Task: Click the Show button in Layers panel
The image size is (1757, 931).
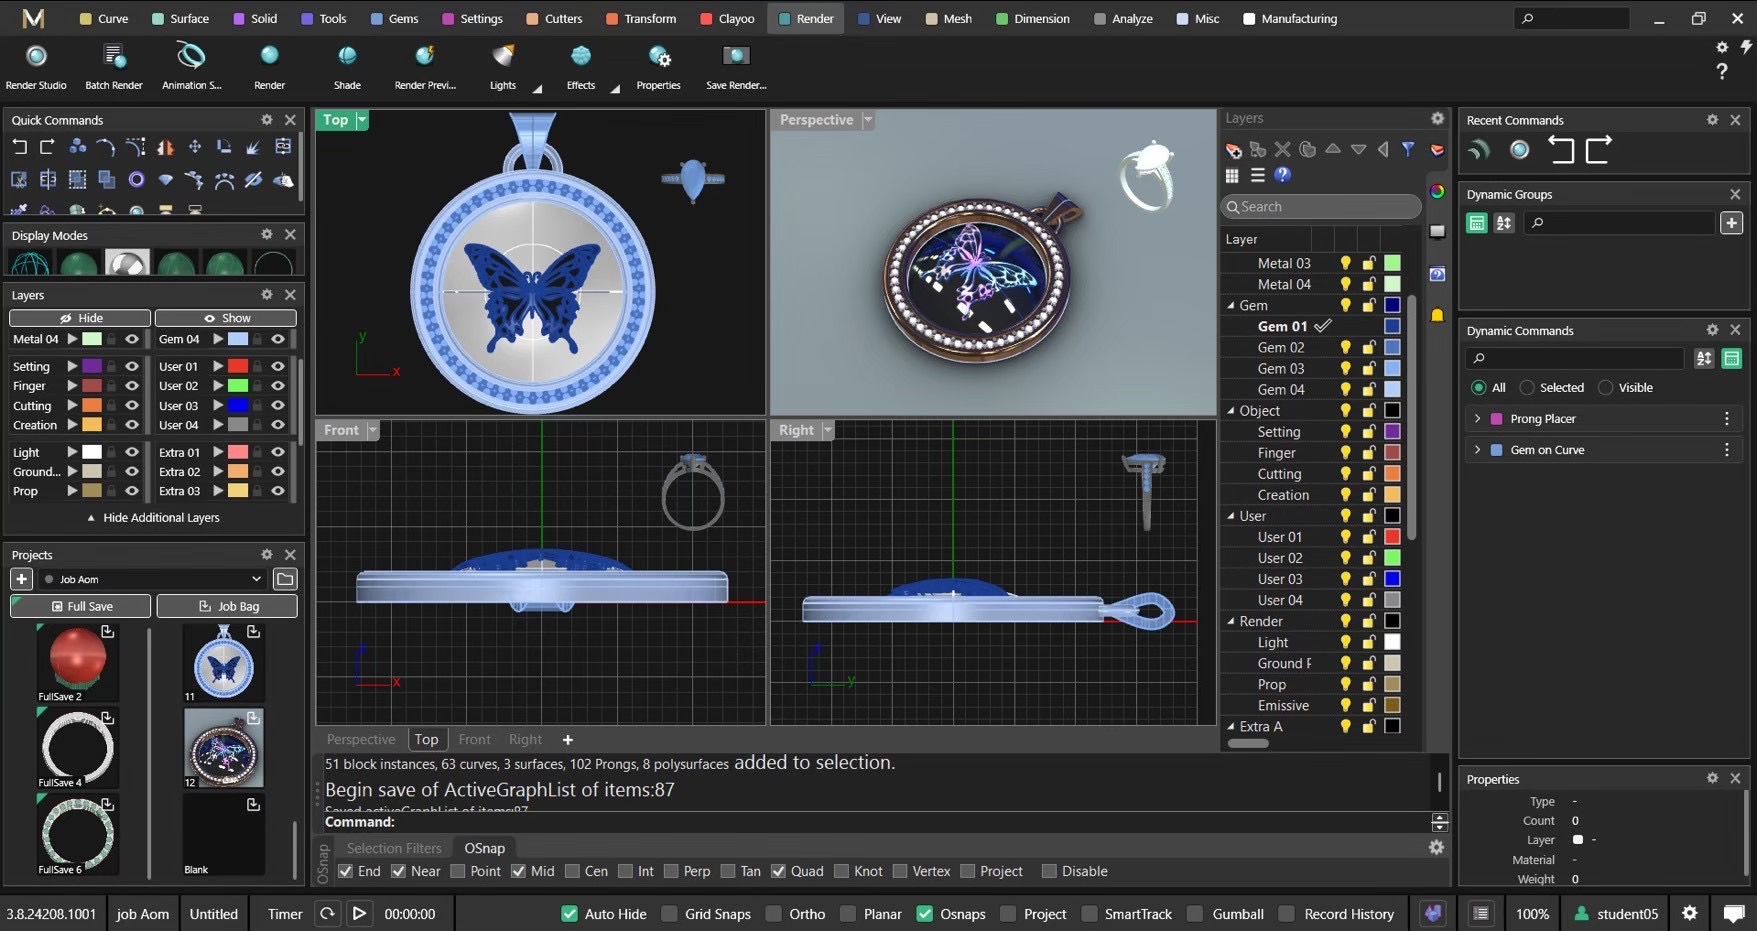Action: click(226, 318)
